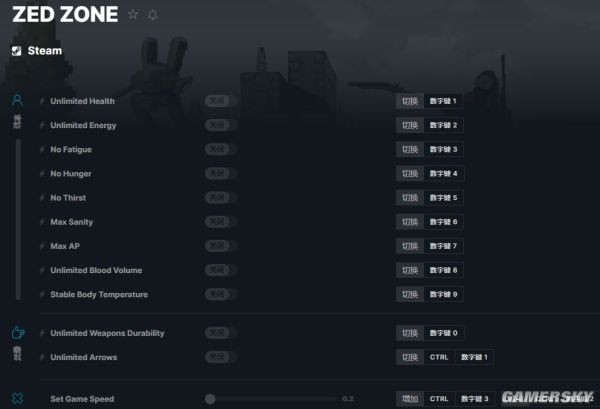
Task: Click the favorite star icon beside ZED ZONE
Action: (133, 14)
